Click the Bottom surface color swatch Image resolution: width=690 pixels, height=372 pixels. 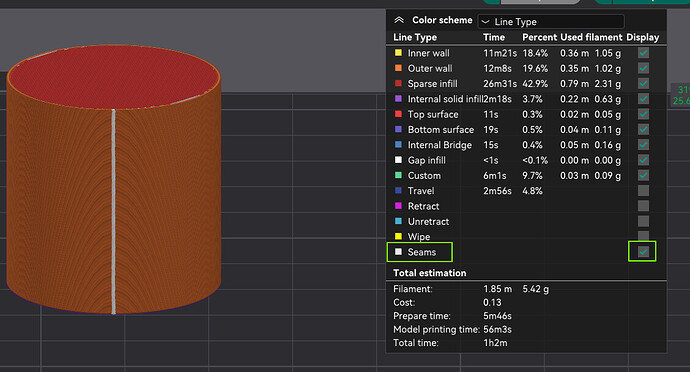point(398,129)
